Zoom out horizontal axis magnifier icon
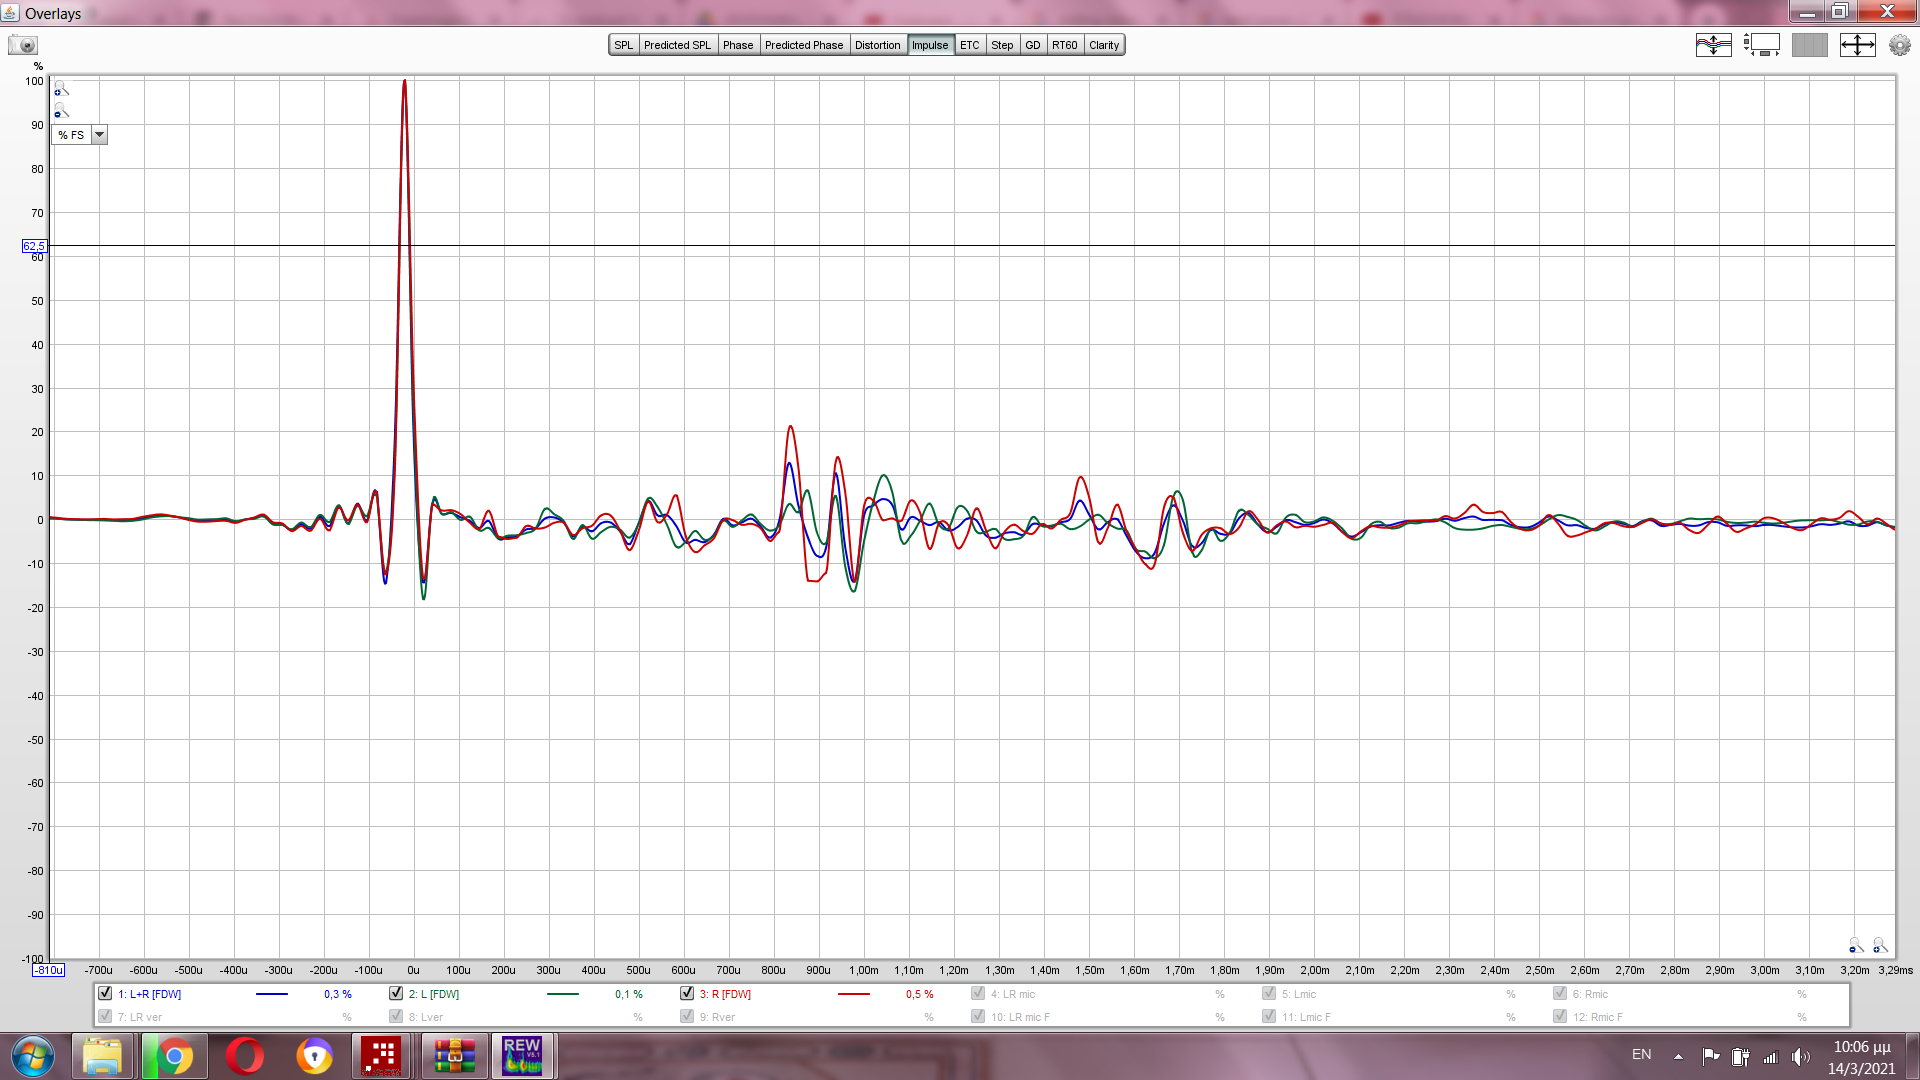 (1856, 945)
